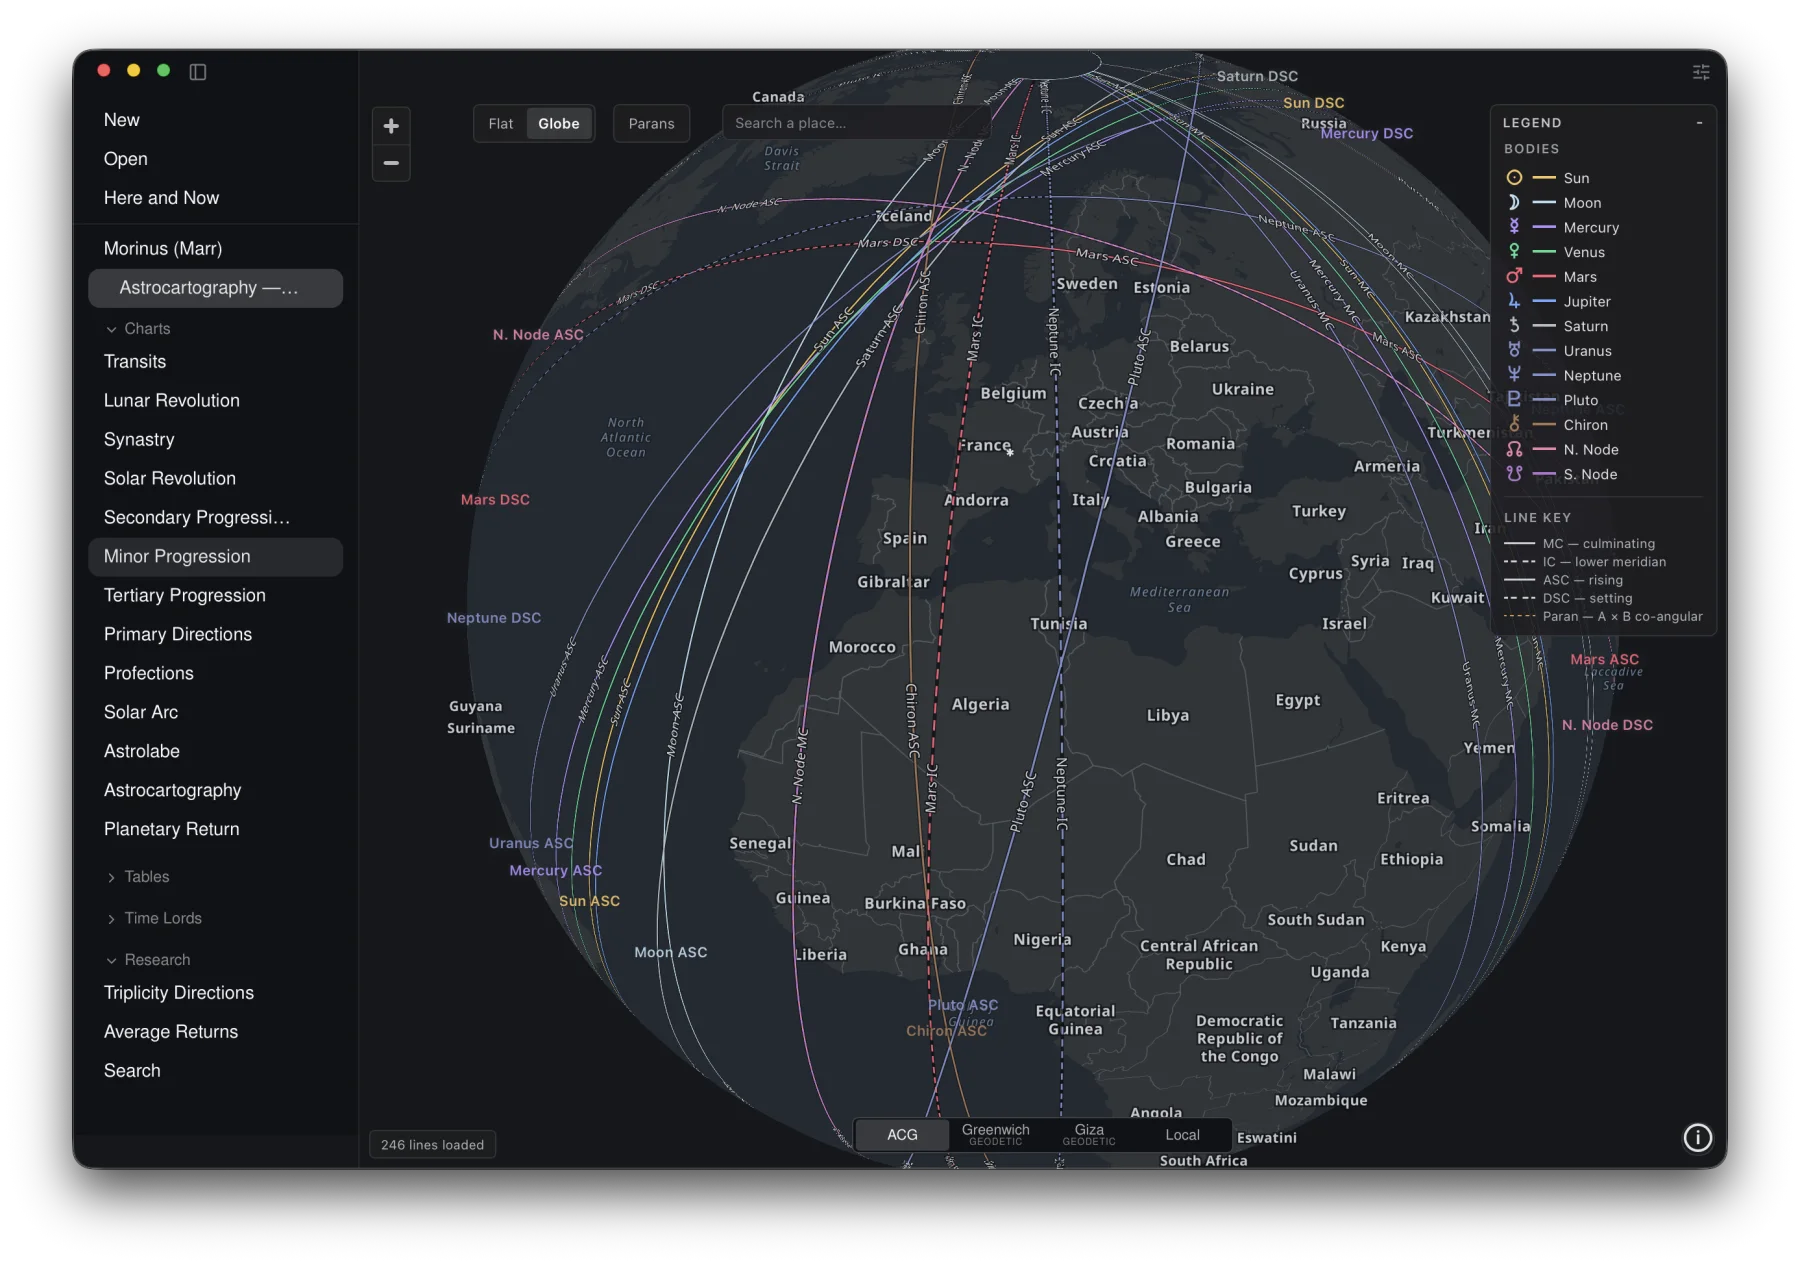
Task: Click the Search a place field
Action: tap(856, 124)
